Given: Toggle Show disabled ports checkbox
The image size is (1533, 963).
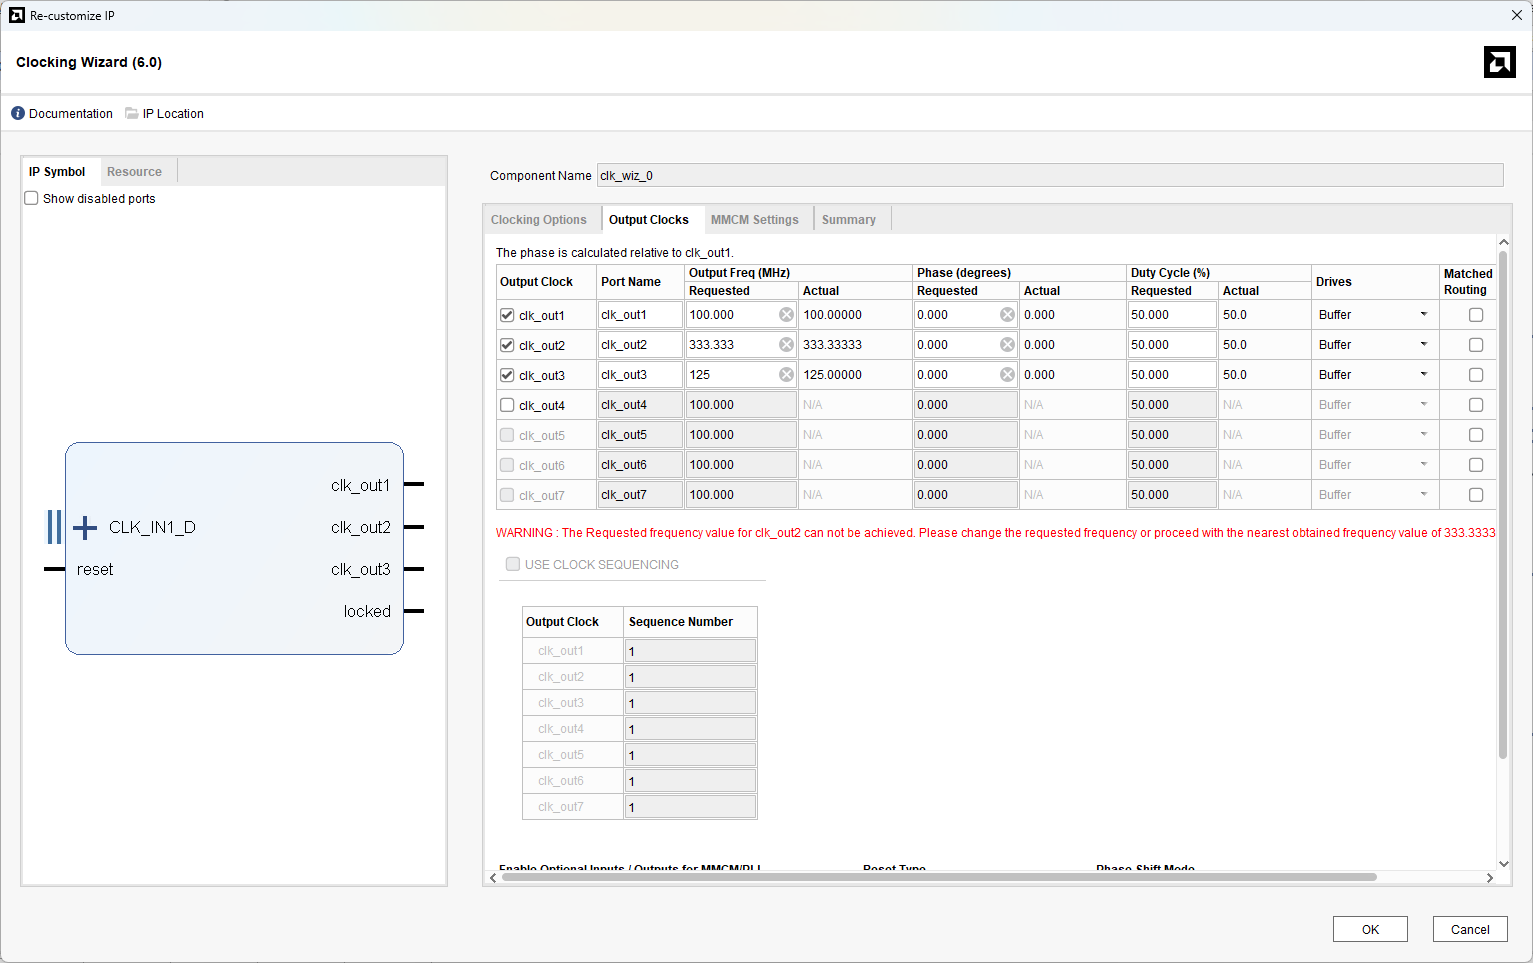Looking at the screenshot, I should click(32, 198).
